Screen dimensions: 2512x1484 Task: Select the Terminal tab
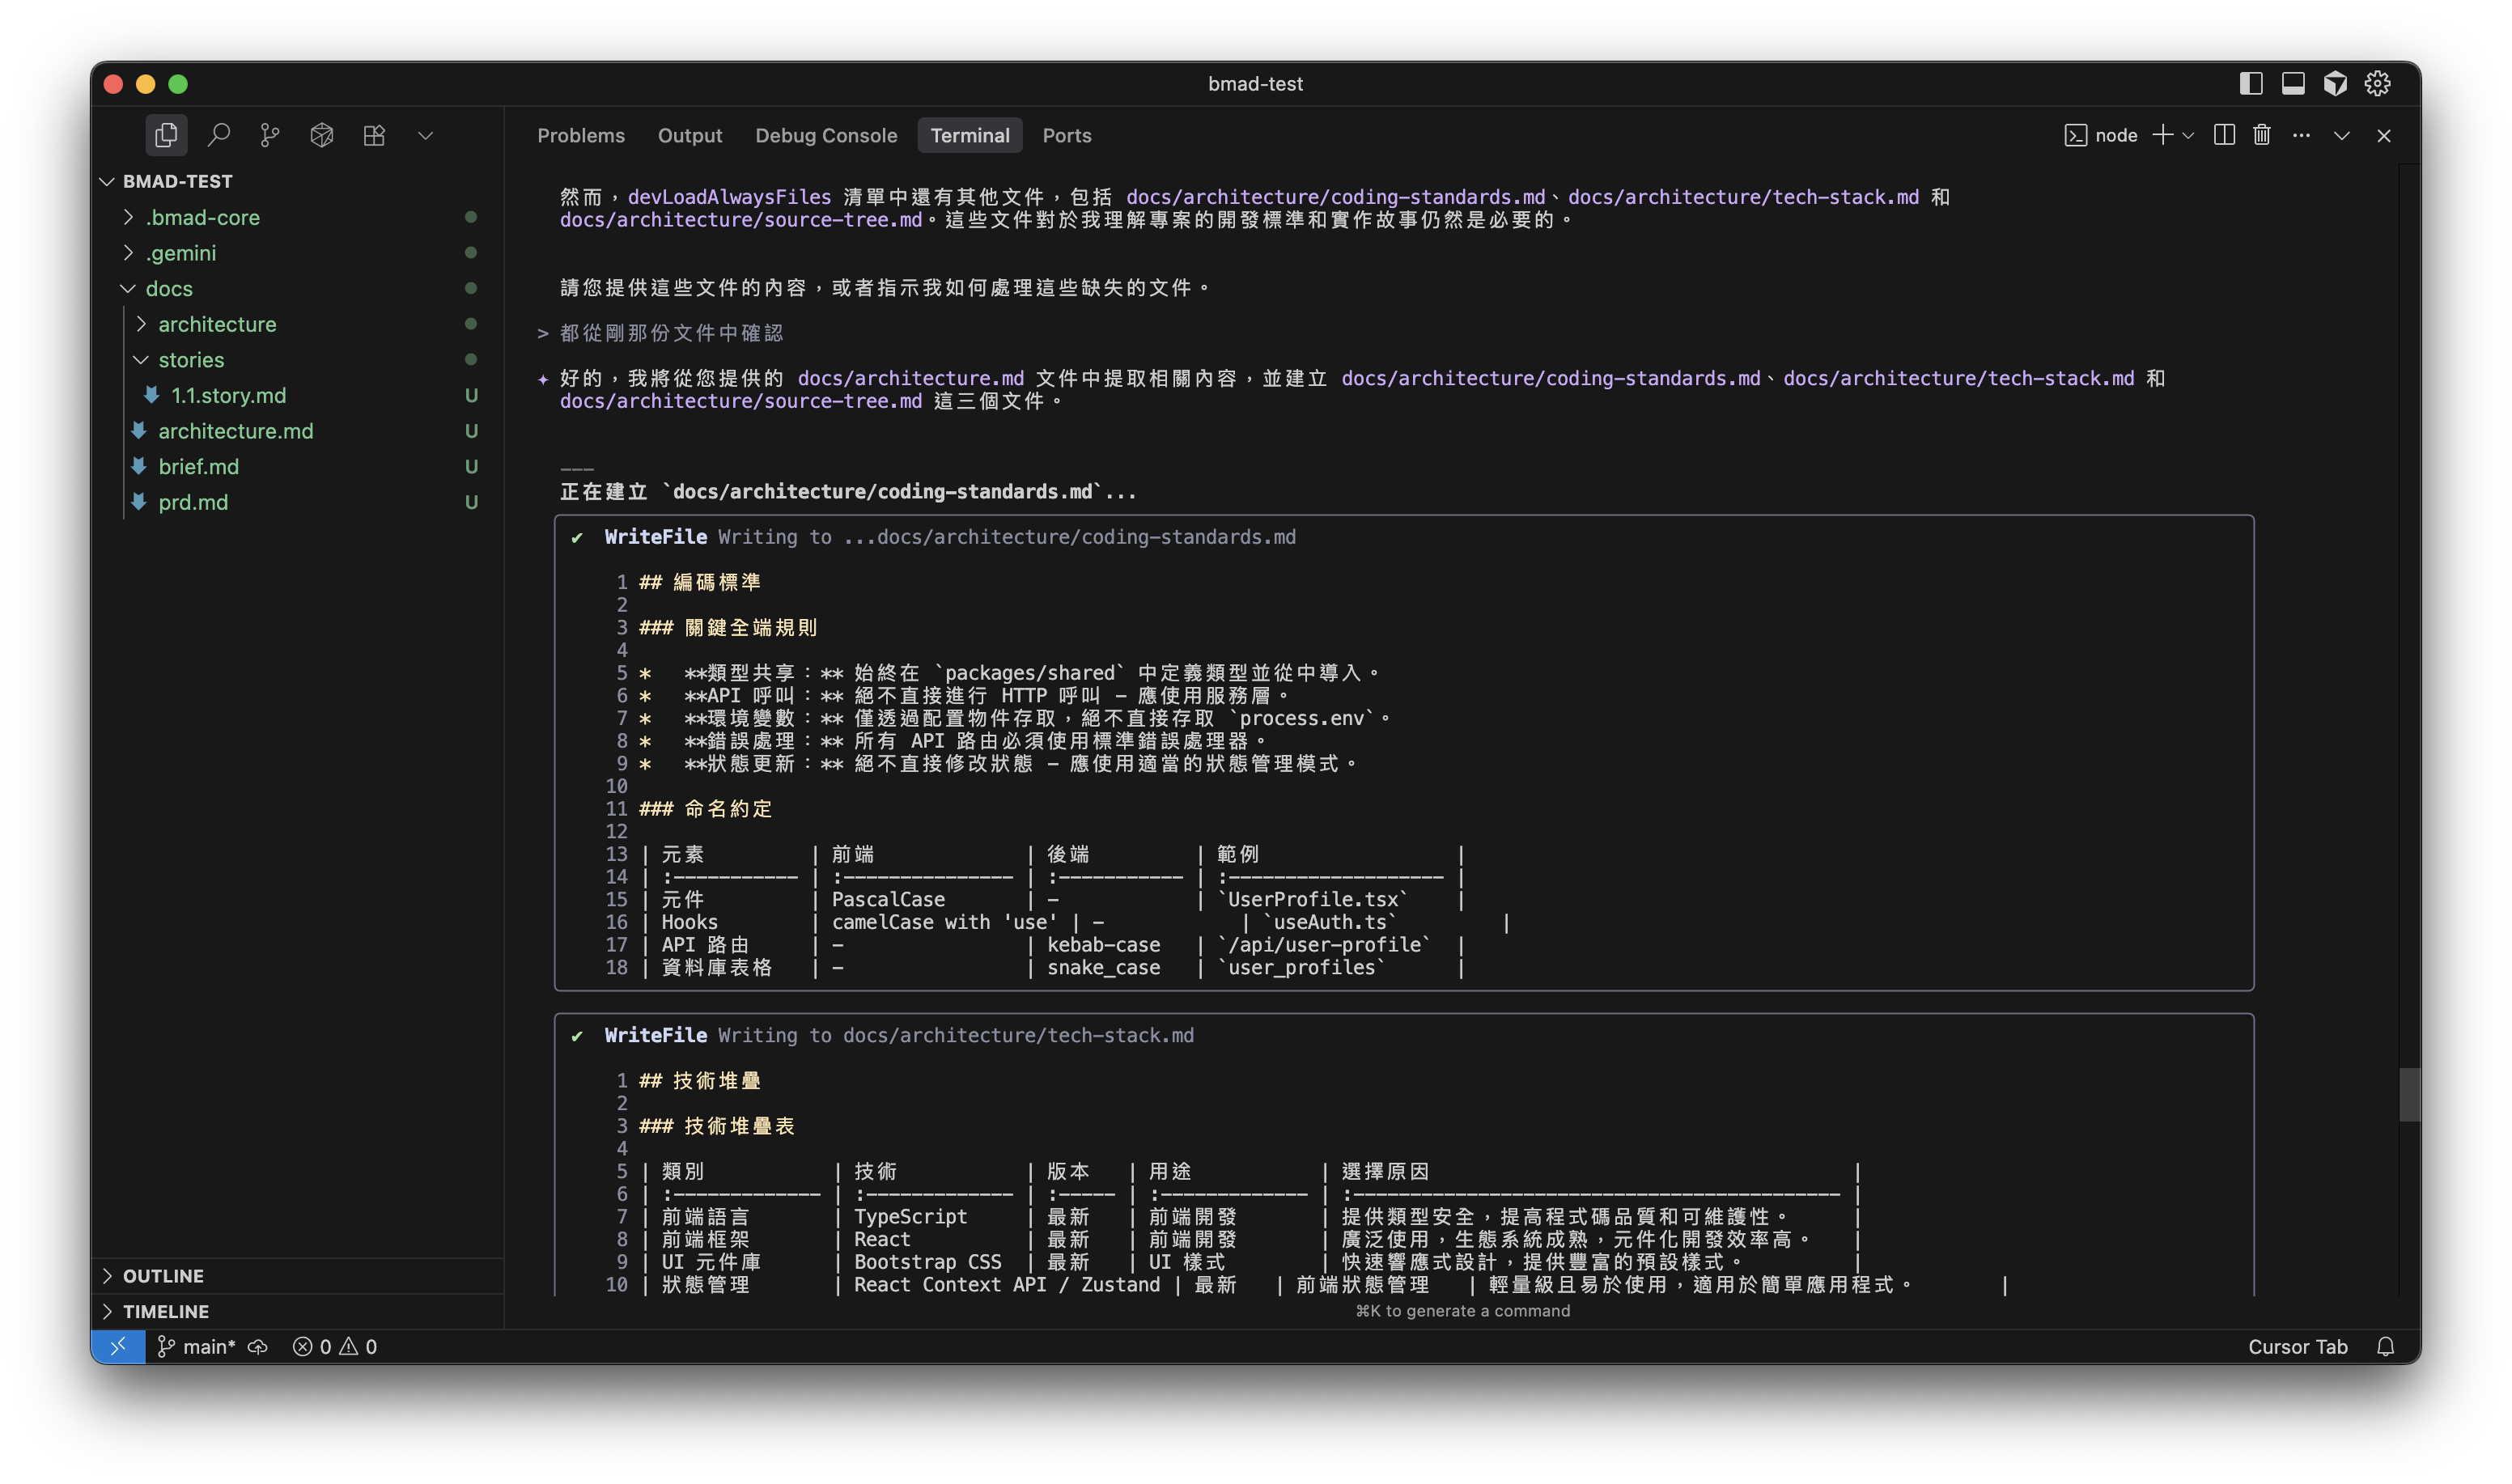point(970,136)
